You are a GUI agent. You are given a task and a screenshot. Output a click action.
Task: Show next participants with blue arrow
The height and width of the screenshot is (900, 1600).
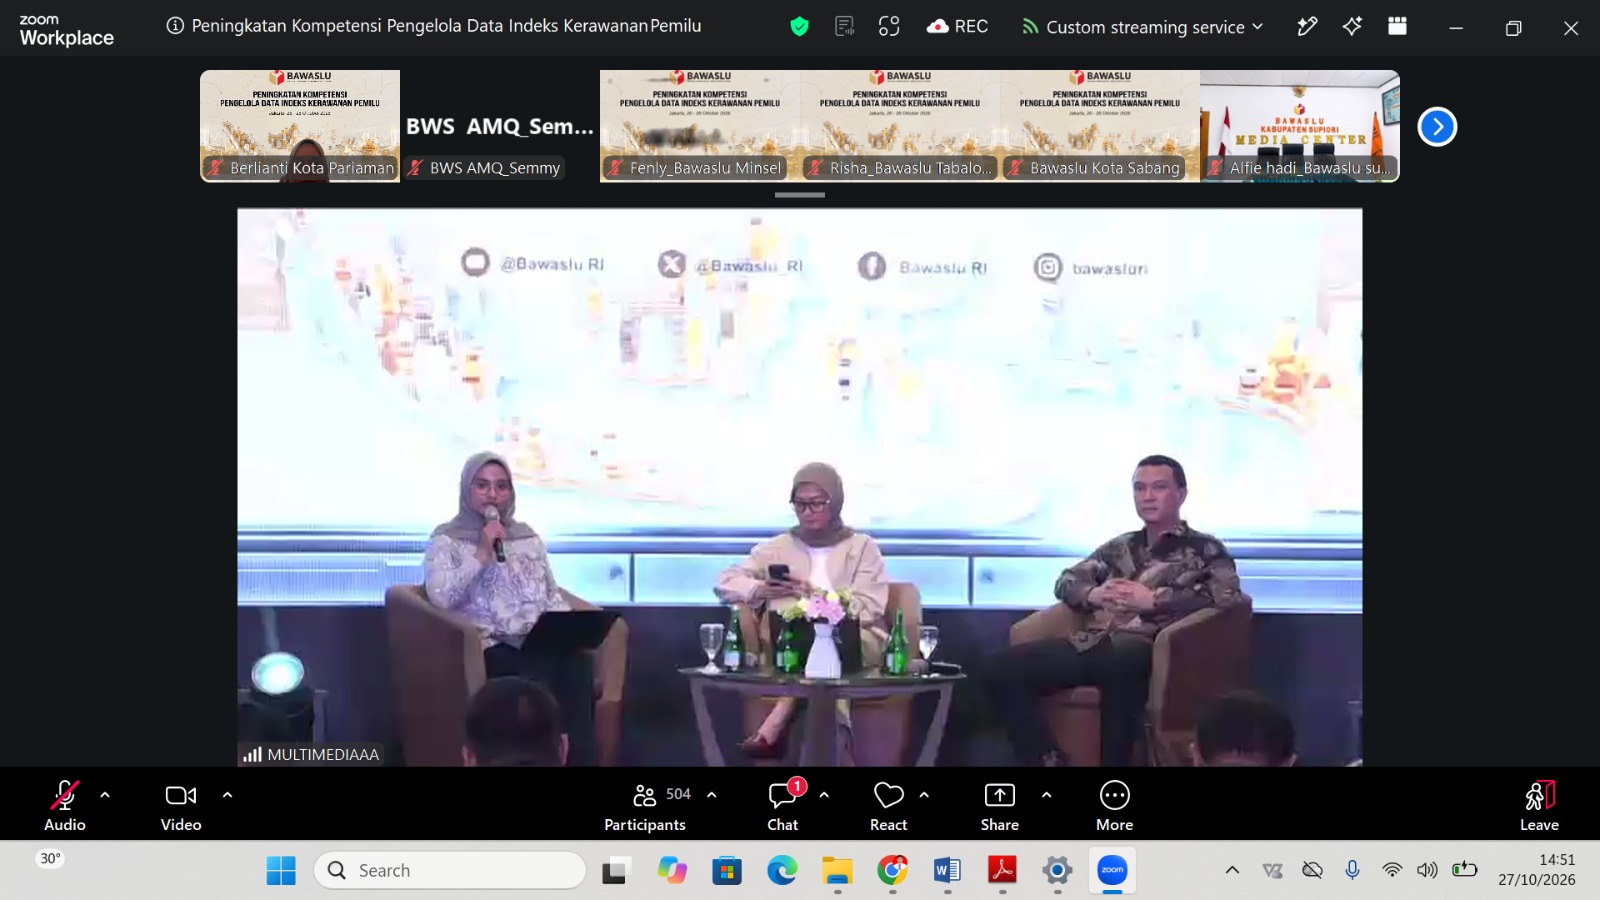pos(1437,127)
